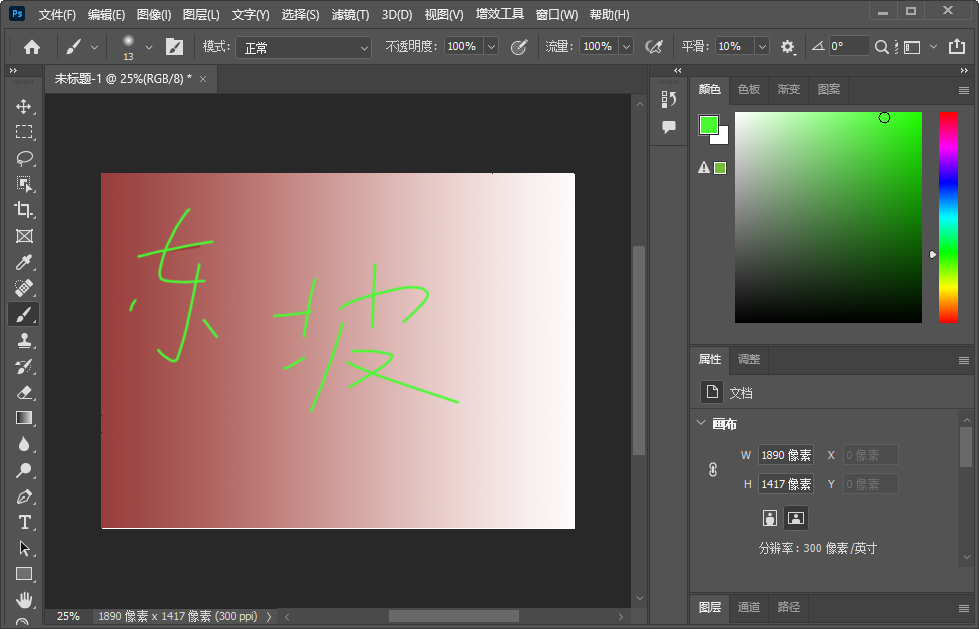Image resolution: width=979 pixels, height=629 pixels.
Task: Select the Move tool
Action: tap(24, 105)
